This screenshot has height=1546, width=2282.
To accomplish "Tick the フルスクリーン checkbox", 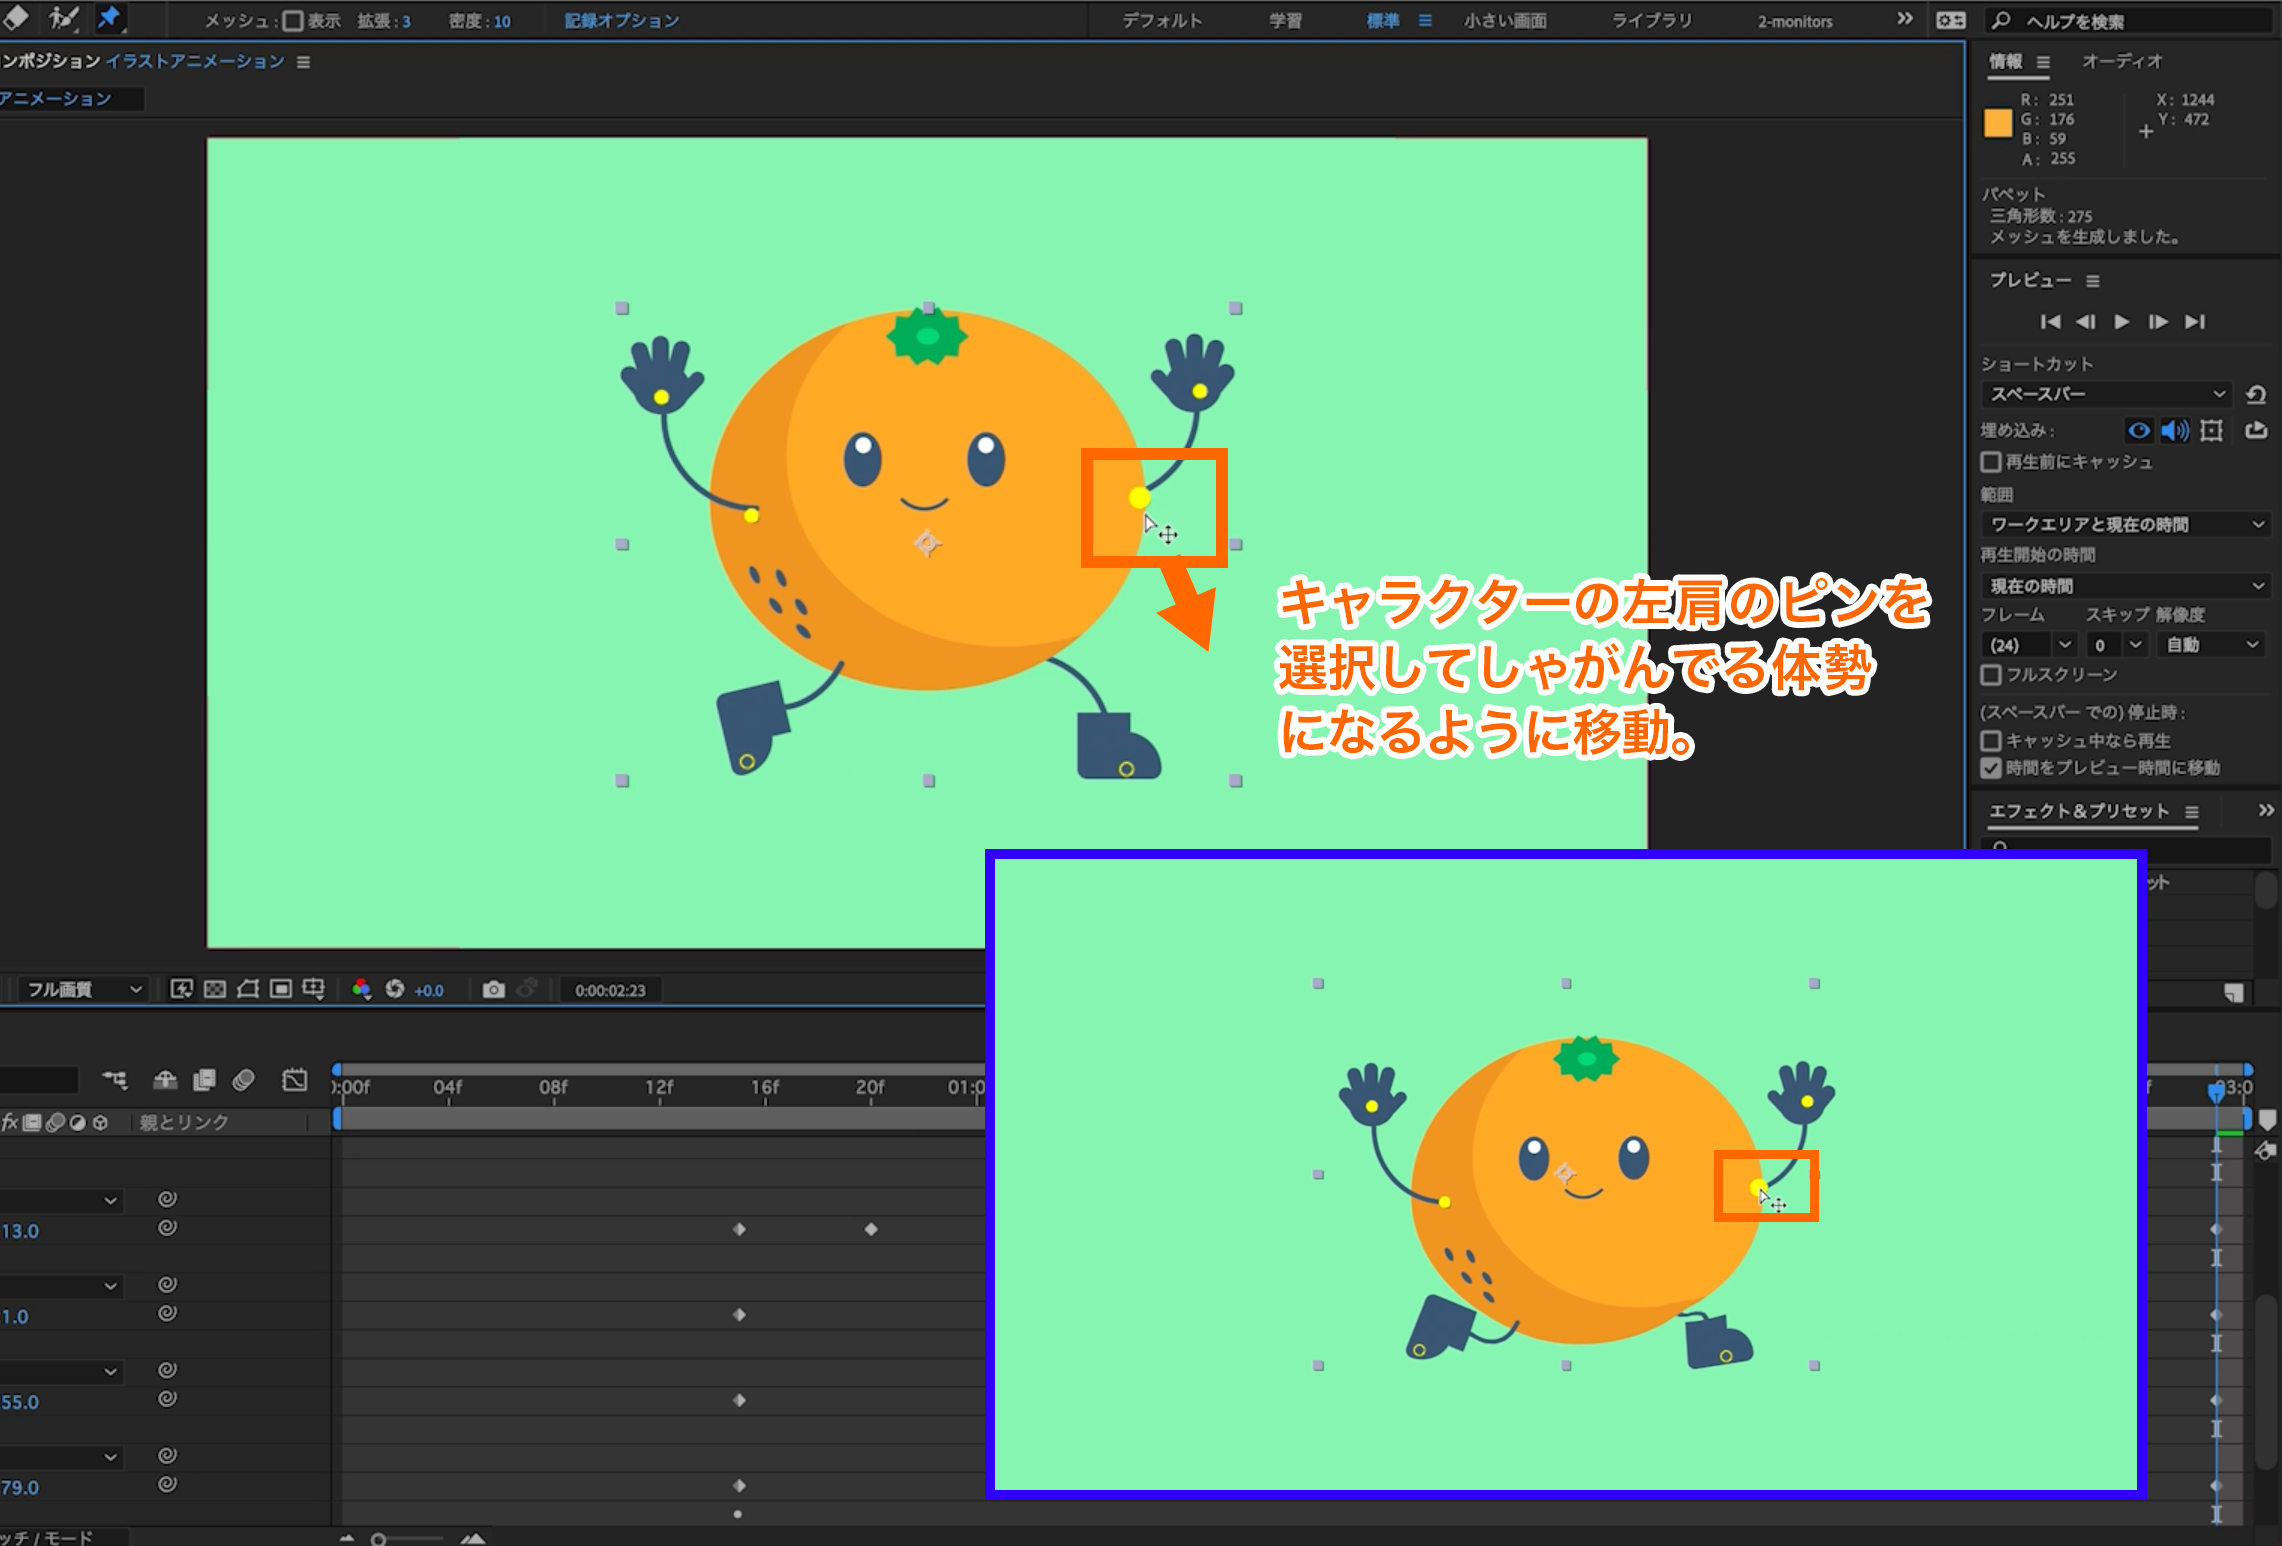I will [x=1990, y=675].
